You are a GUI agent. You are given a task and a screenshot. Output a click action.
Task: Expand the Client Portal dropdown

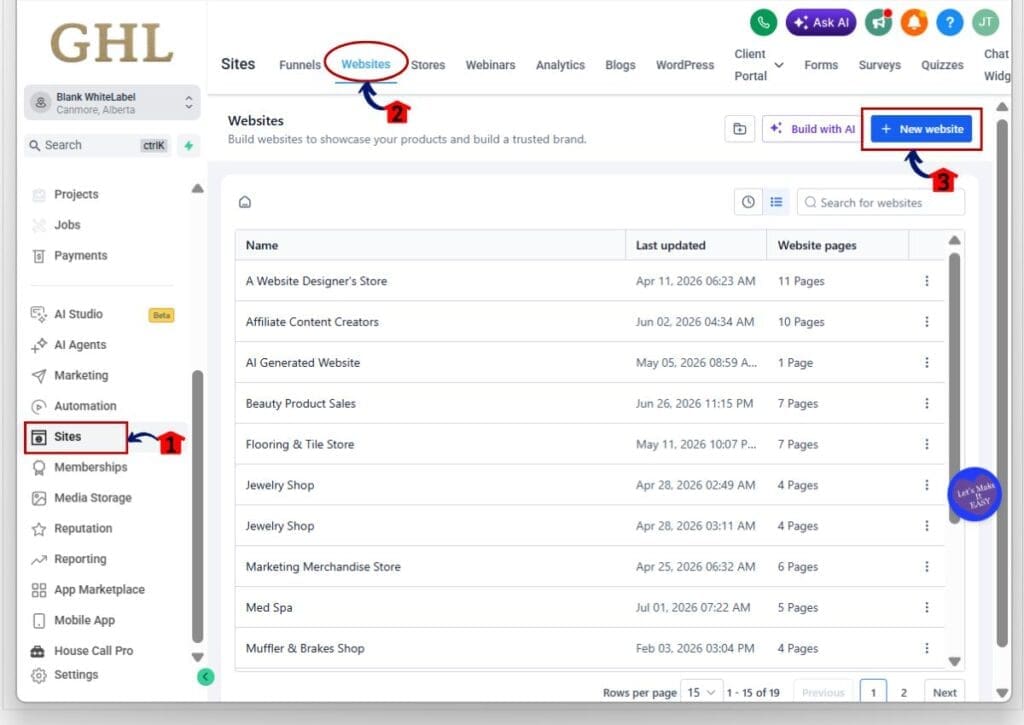[759, 65]
